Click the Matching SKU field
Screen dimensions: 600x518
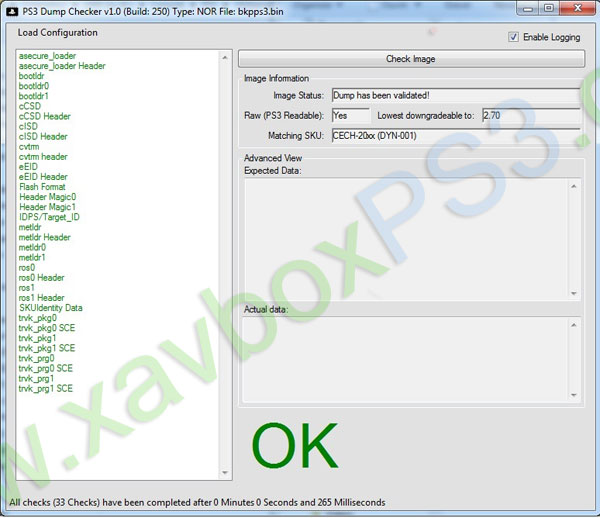click(x=456, y=135)
